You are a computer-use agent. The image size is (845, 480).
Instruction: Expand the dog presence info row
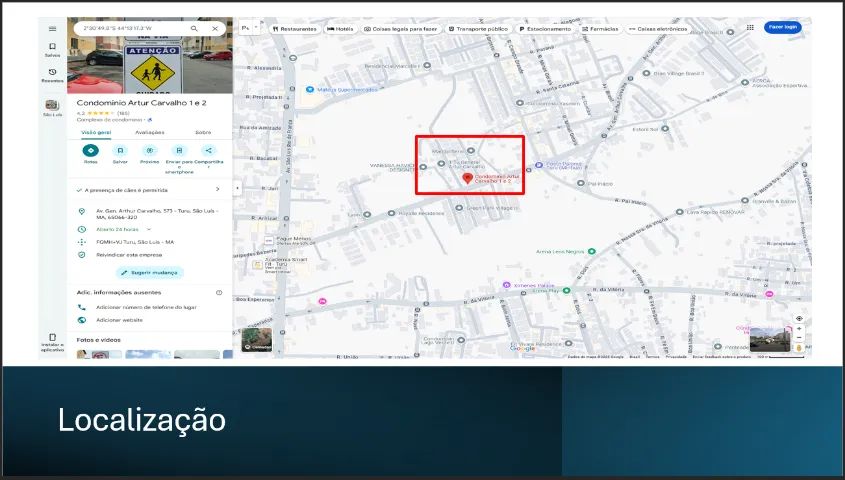(x=217, y=189)
